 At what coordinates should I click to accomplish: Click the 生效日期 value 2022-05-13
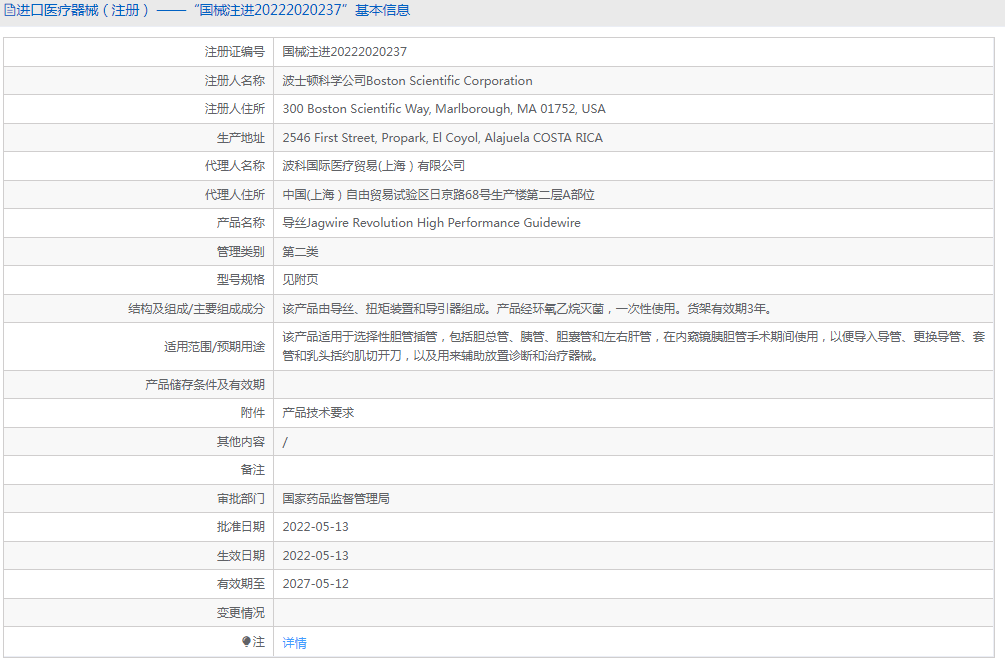pos(315,556)
